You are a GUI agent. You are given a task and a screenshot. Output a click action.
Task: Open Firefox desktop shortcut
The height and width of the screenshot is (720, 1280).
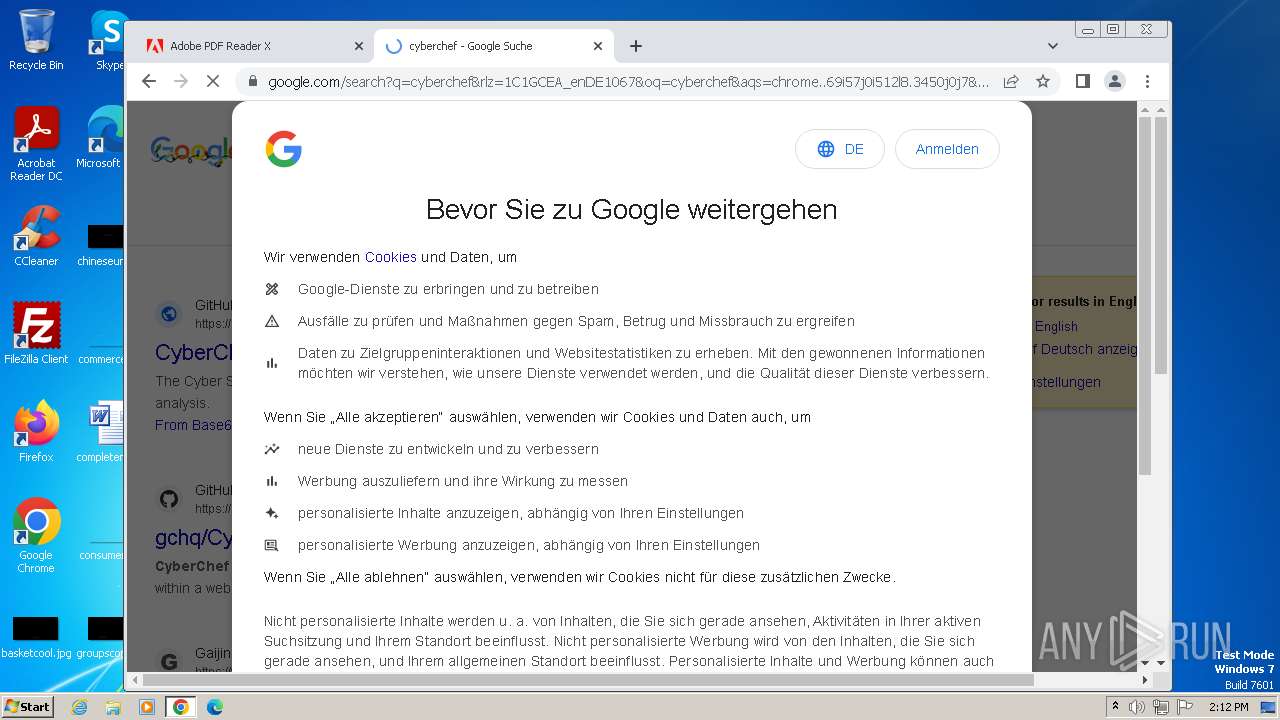point(36,431)
